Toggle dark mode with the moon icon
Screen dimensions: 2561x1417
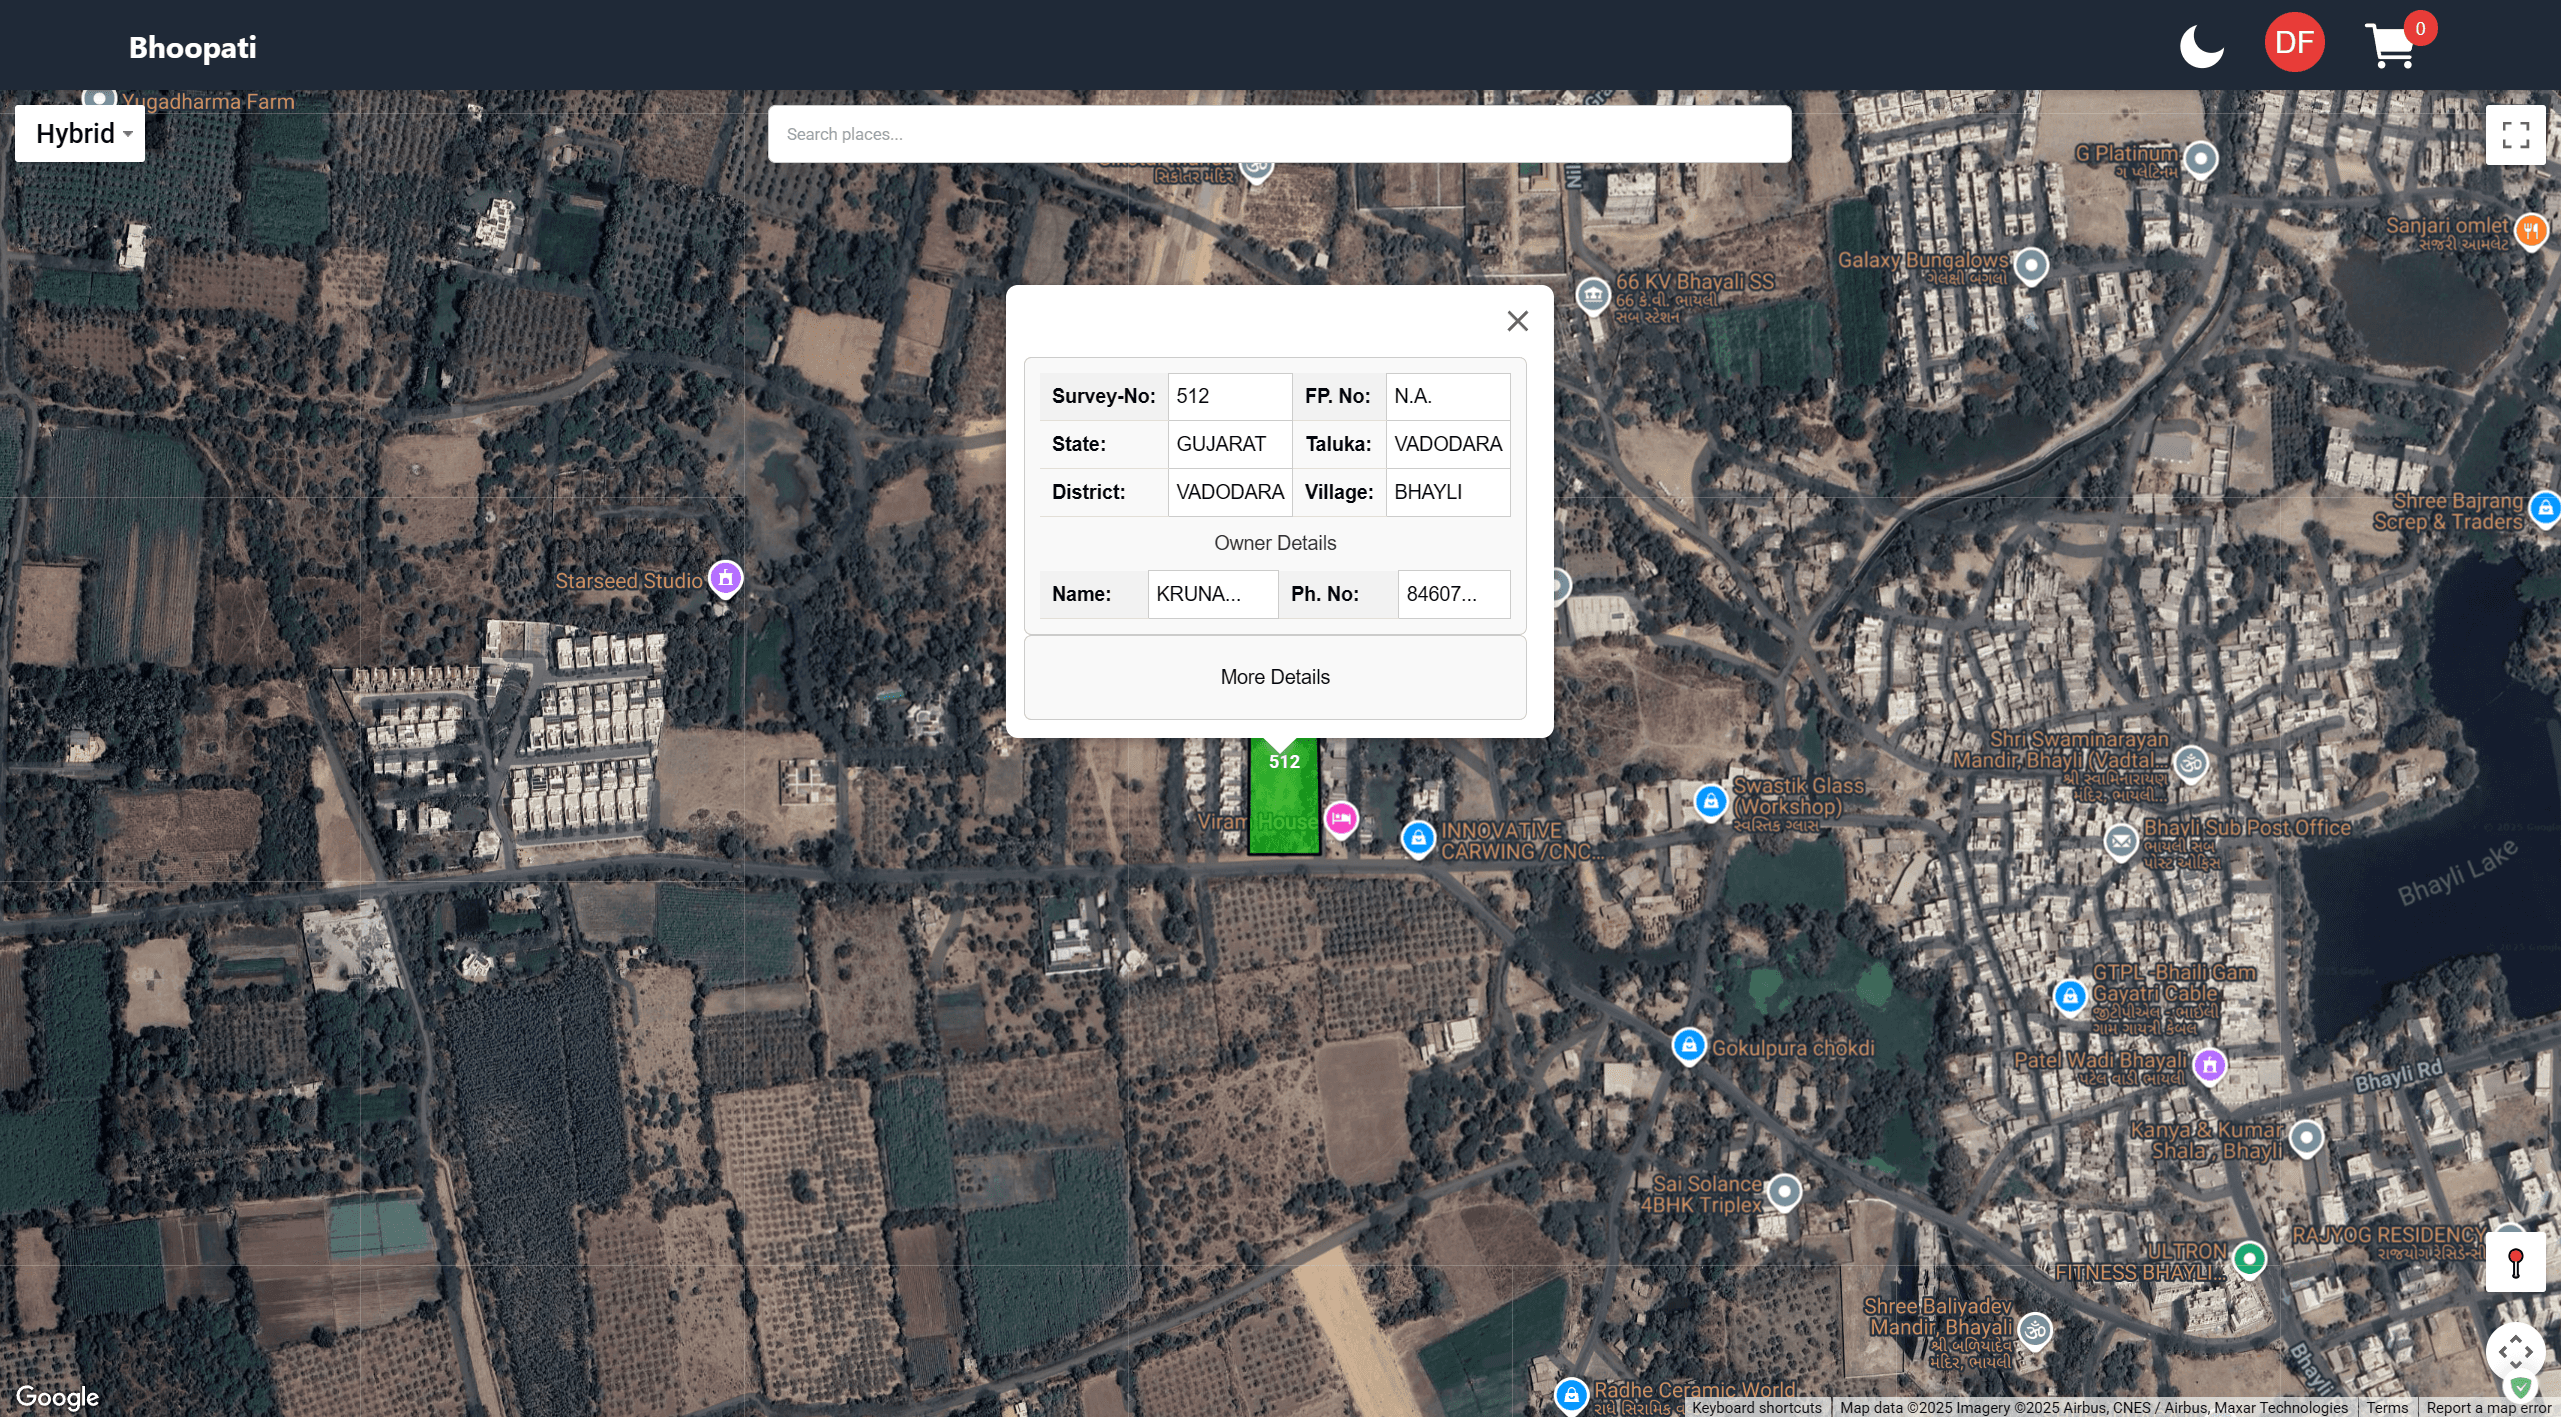2203,45
